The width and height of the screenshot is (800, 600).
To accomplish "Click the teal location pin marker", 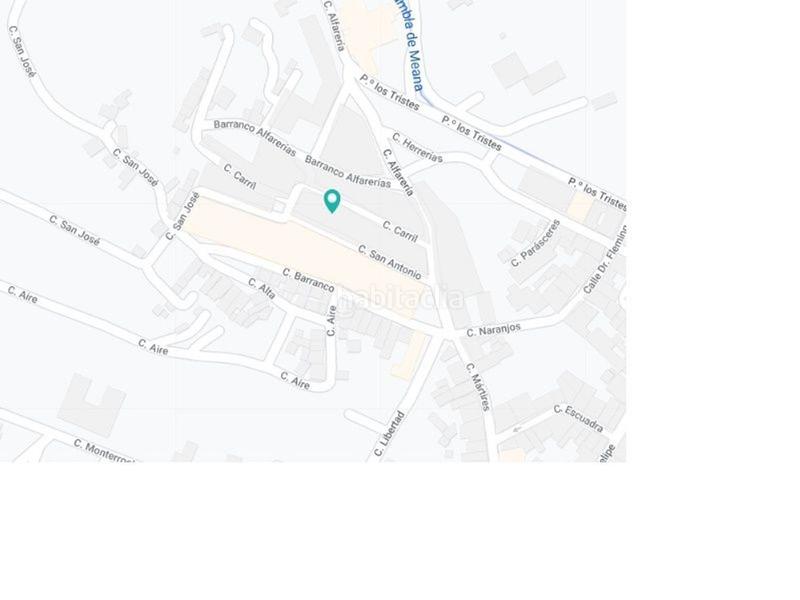I will pos(332,201).
